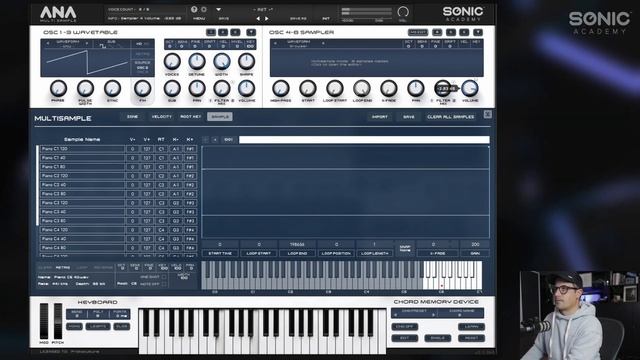The height and width of the screenshot is (360, 640).
Task: Click the PULSE WIDTH knob
Action: click(x=85, y=89)
